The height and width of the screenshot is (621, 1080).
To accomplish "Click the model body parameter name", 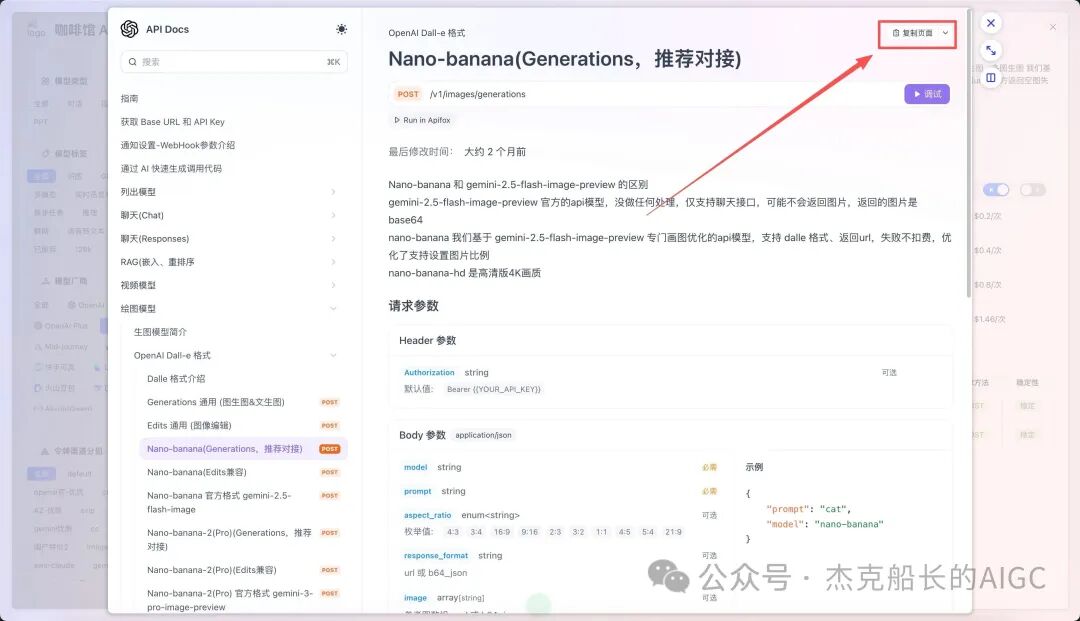I will (x=415, y=467).
